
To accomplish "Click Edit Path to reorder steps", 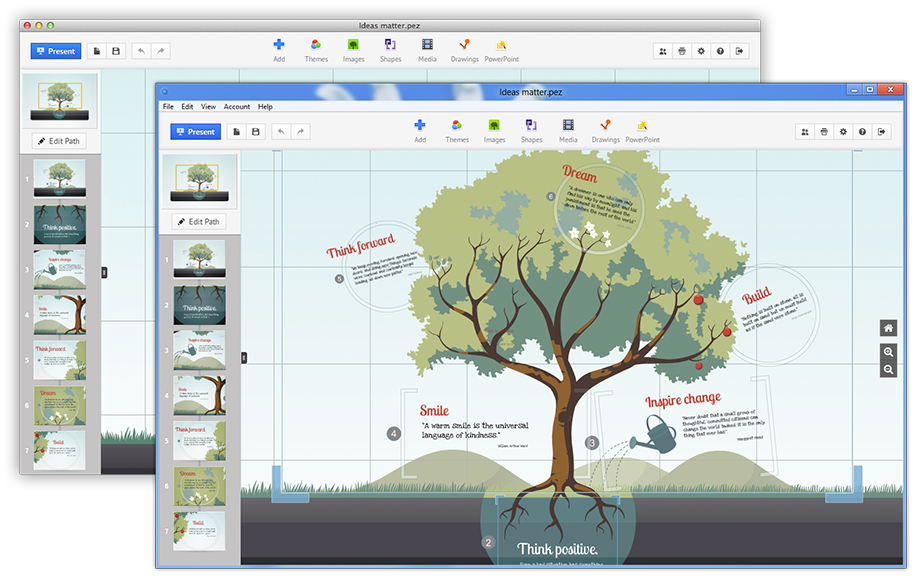I will click(x=198, y=221).
